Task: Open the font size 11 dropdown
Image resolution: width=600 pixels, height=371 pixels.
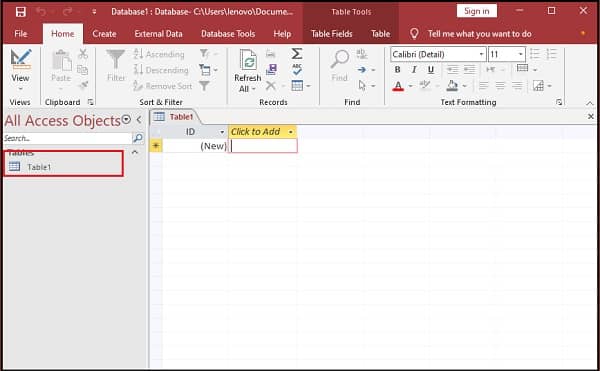Action: coord(520,54)
